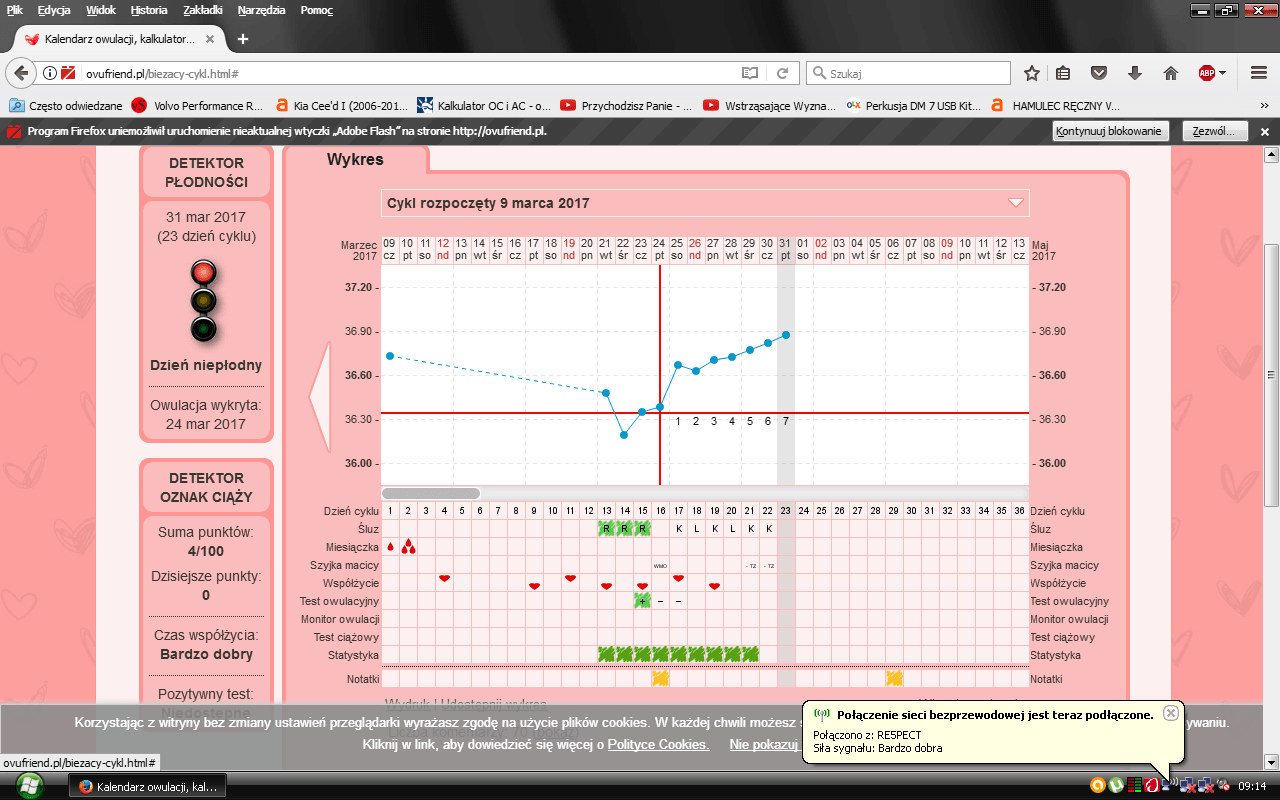
Task: Open the ABP dropdown arrow
Action: tap(1223, 73)
